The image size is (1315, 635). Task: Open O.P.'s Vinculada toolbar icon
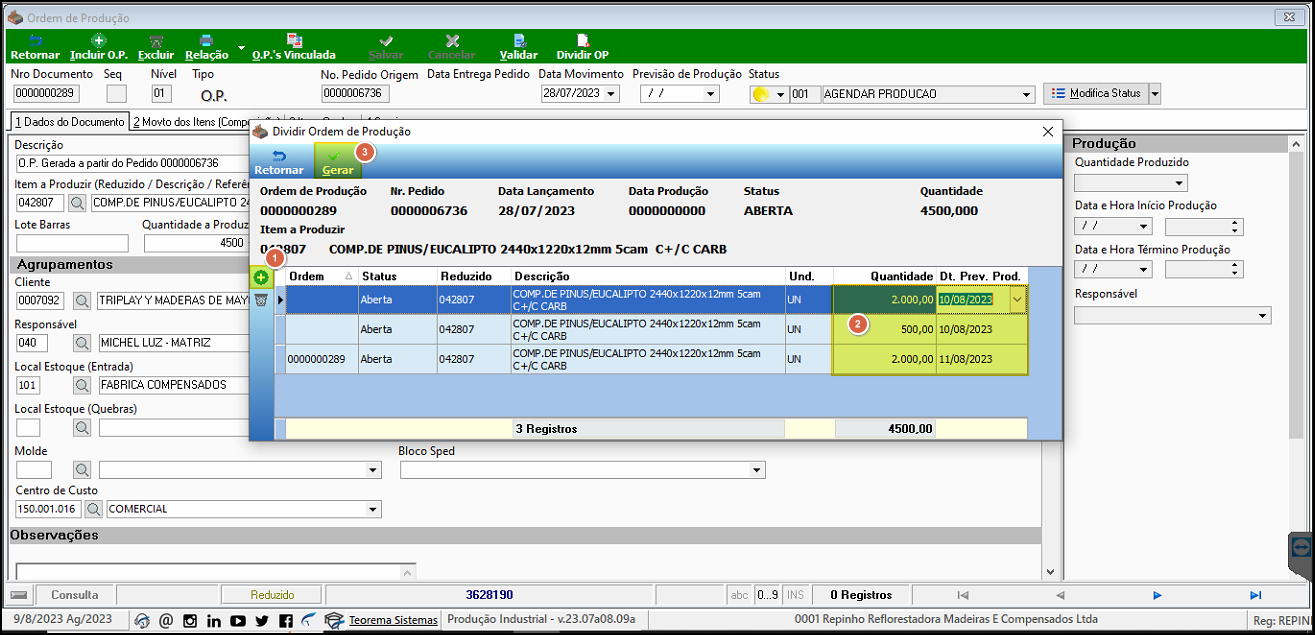point(294,47)
